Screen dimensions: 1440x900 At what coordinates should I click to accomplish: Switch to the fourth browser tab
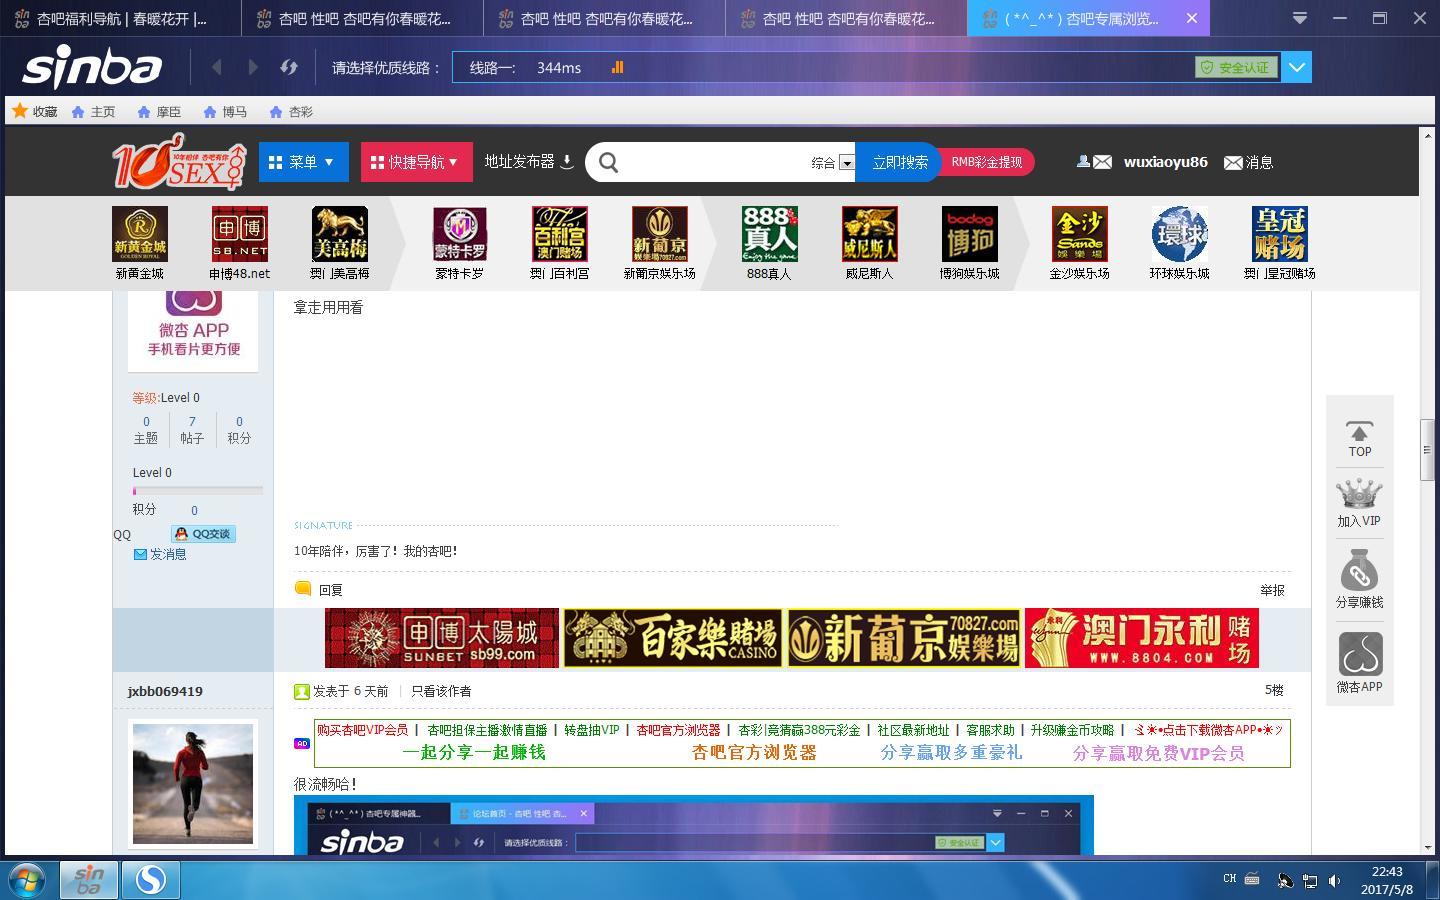coord(846,18)
